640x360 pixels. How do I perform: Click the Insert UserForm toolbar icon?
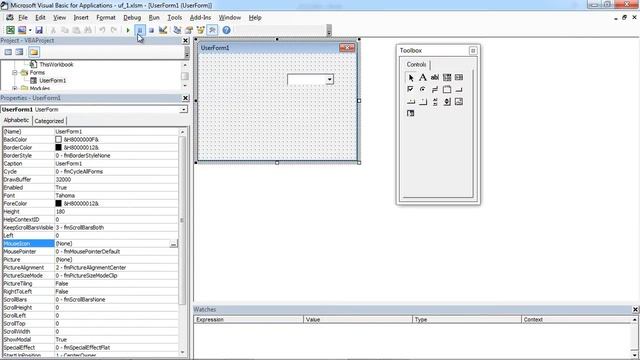pyautogui.click(x=22, y=30)
